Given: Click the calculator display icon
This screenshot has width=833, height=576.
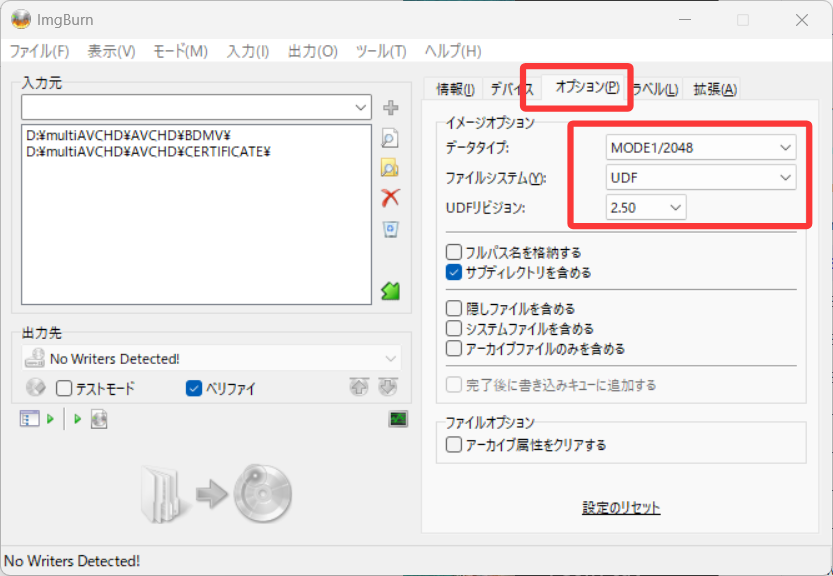Looking at the screenshot, I should click(398, 419).
